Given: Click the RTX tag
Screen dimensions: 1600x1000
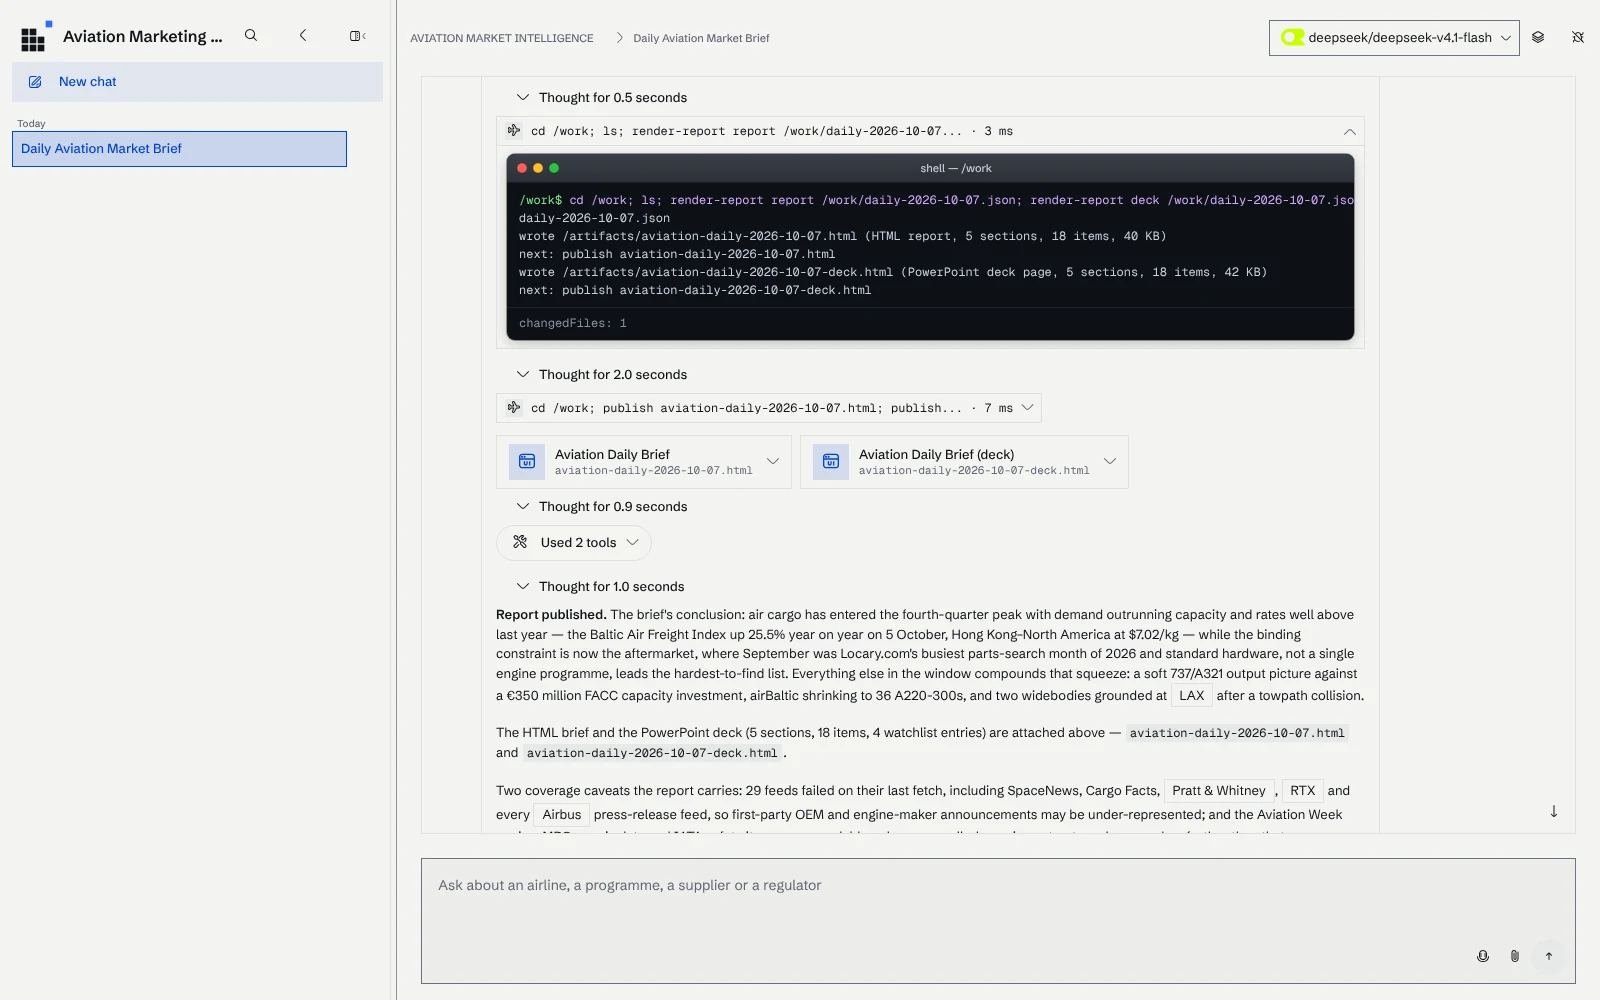Looking at the screenshot, I should point(1303,791).
